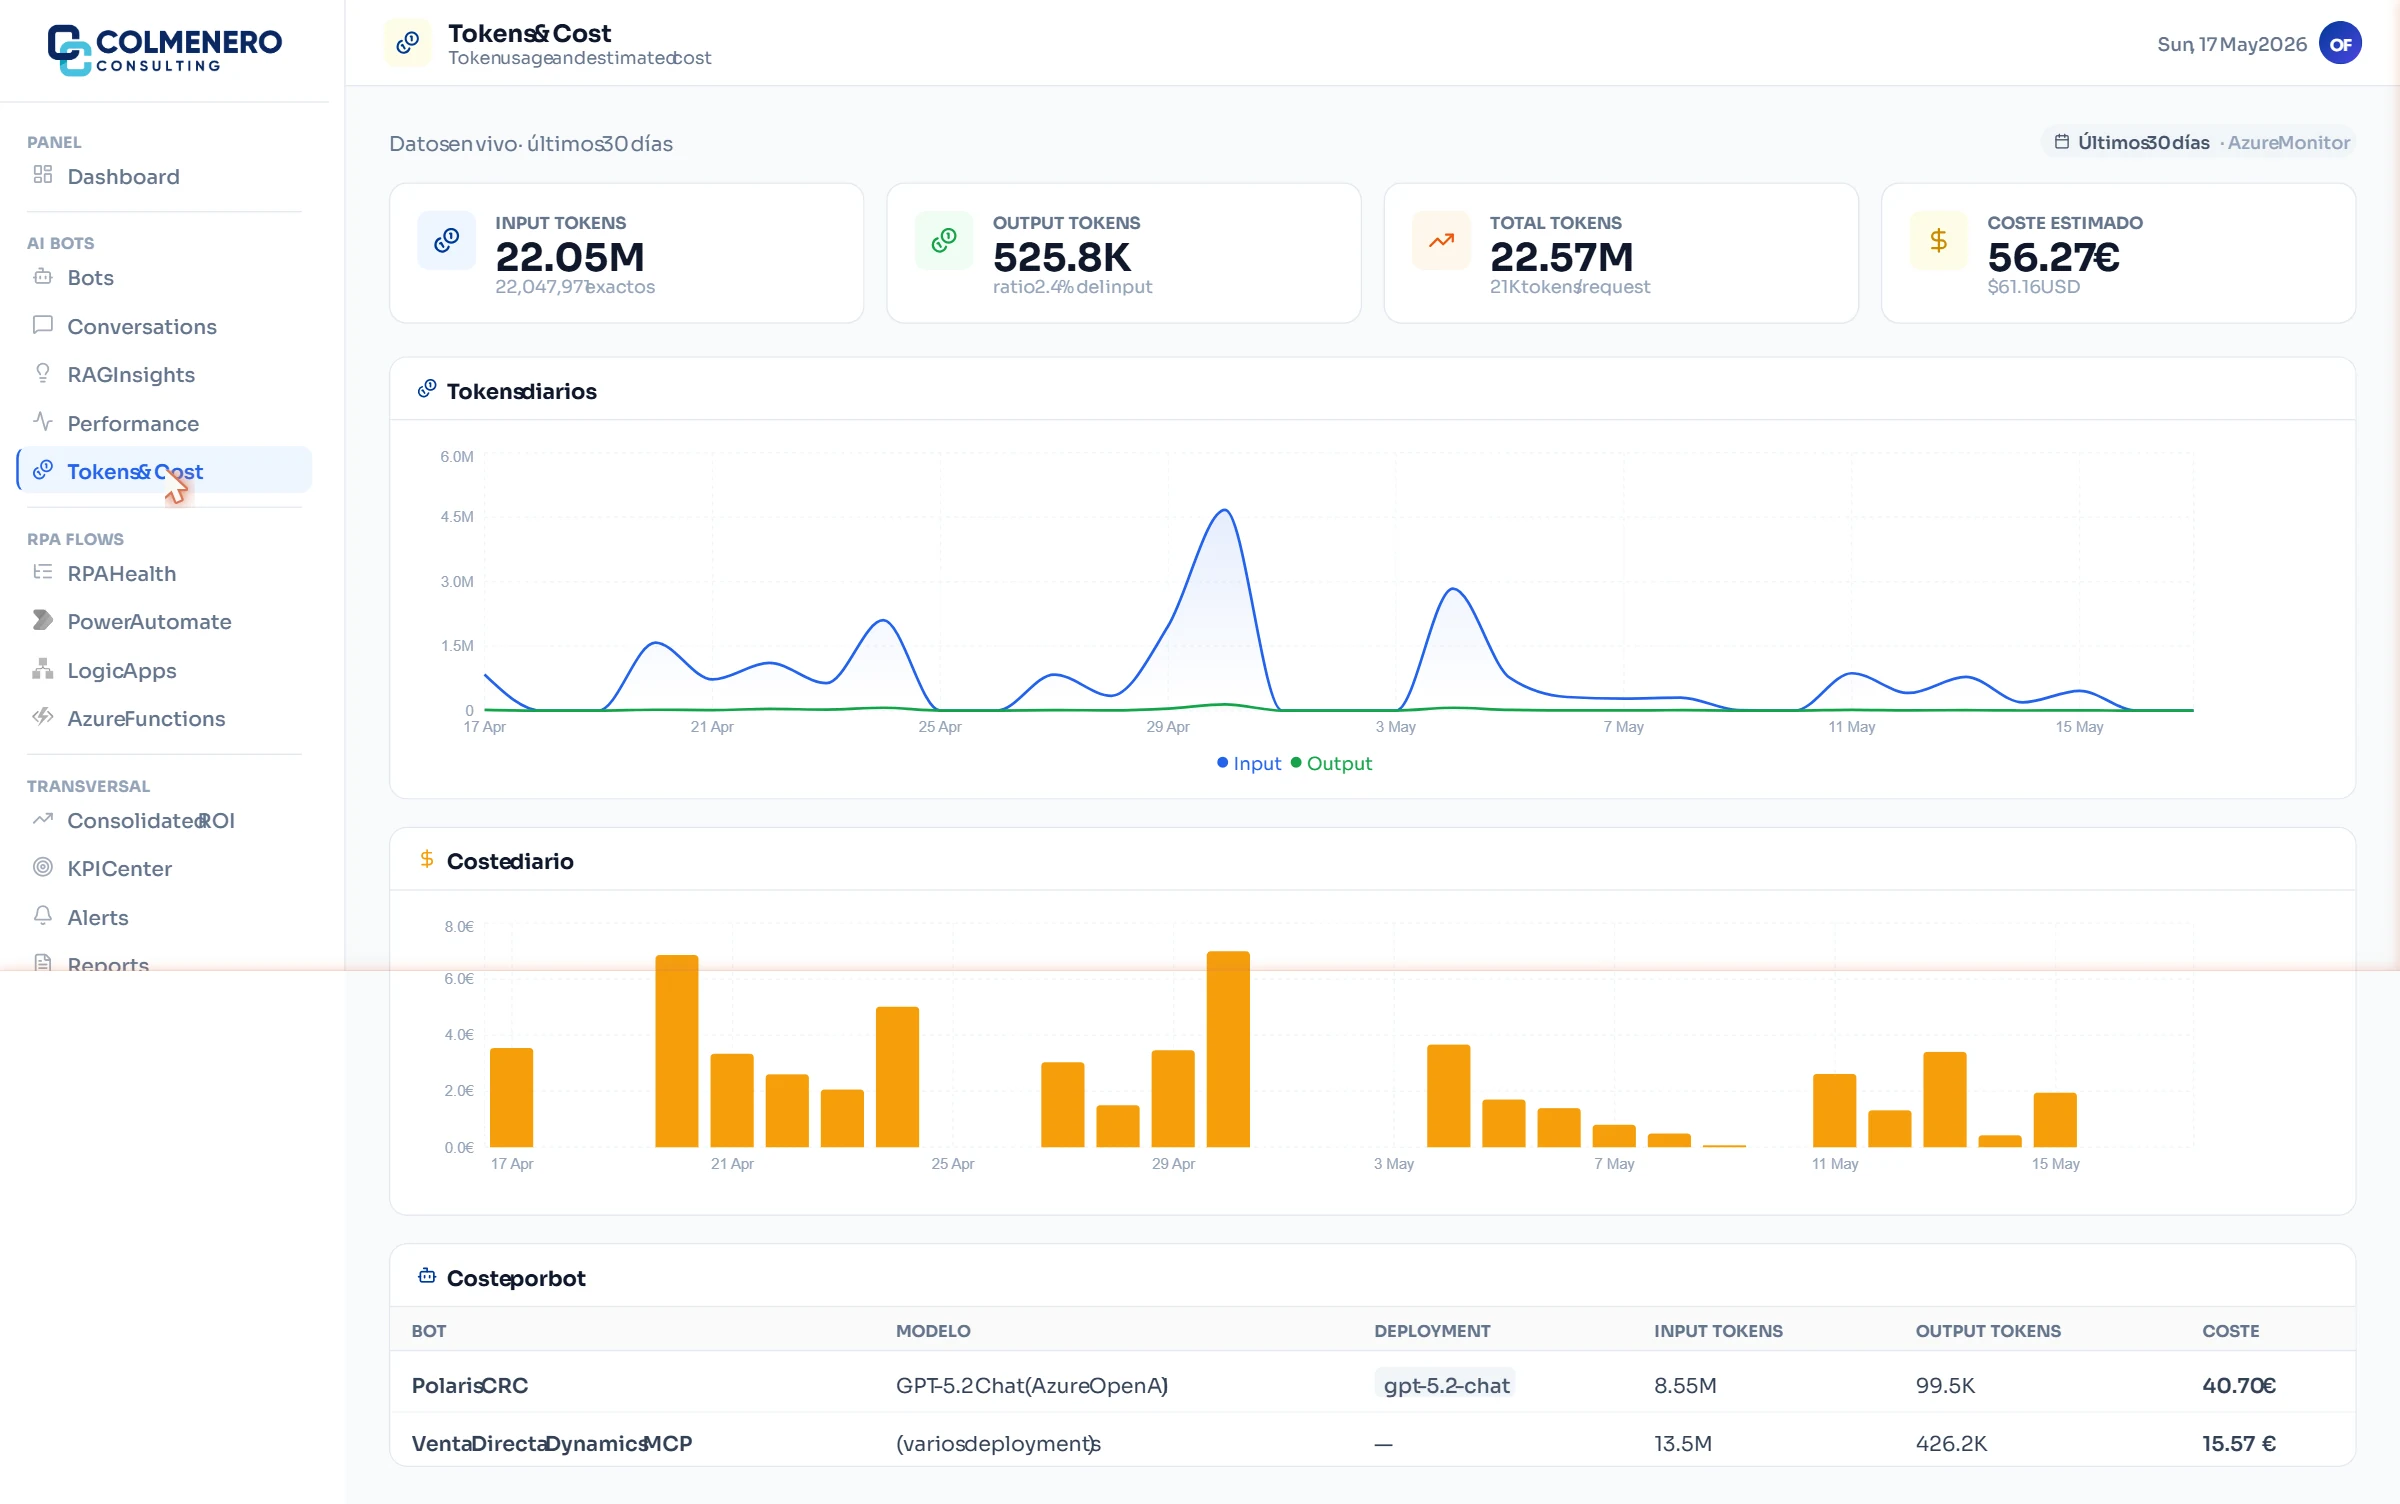Click the COSTE column header
This screenshot has width=2400, height=1504.
(2230, 1331)
